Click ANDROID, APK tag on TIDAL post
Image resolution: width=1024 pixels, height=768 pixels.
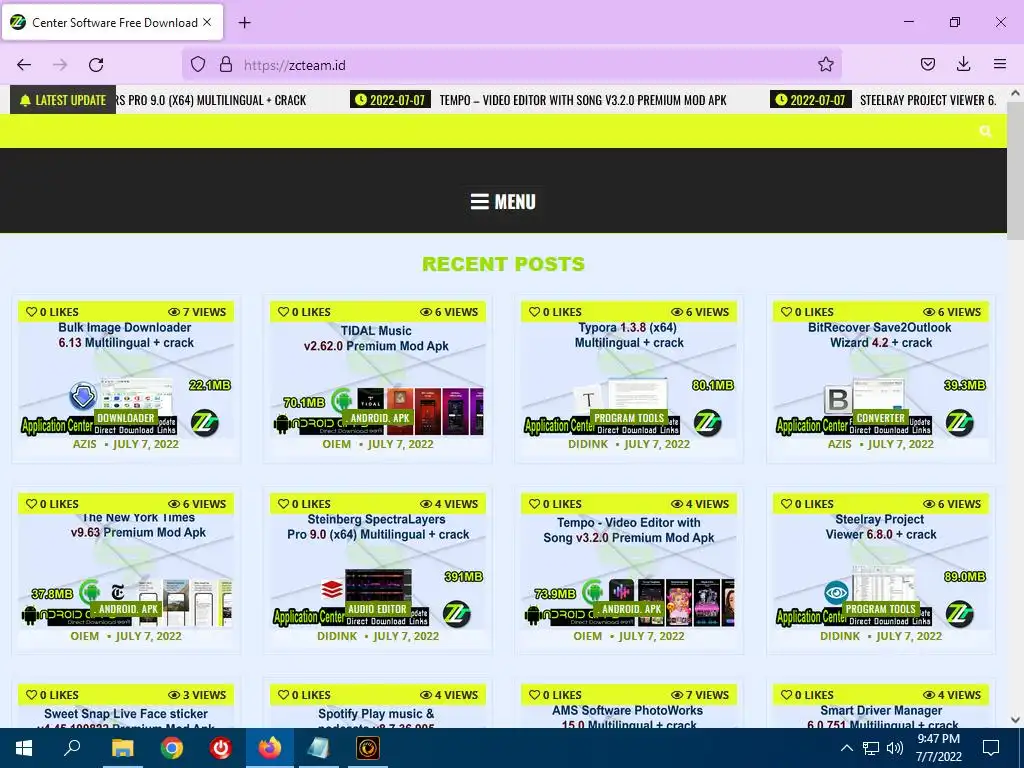(x=379, y=418)
